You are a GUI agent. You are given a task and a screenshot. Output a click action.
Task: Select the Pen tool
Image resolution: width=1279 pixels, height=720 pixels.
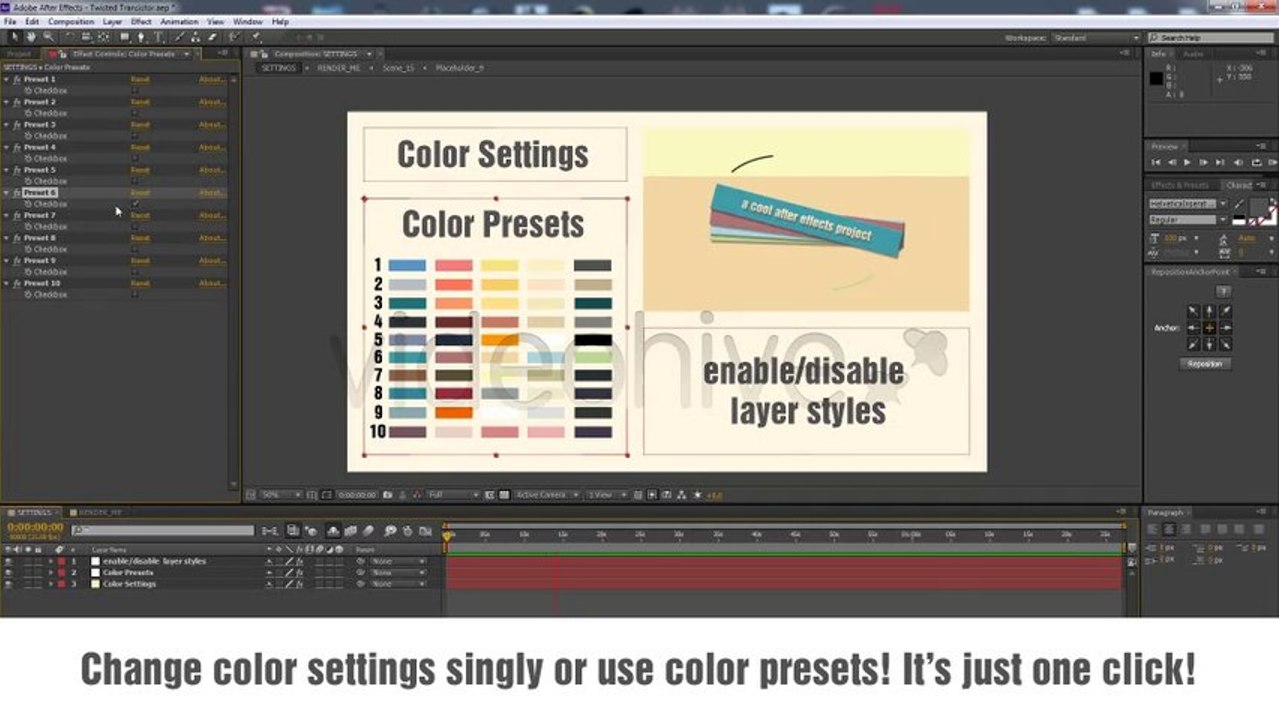(x=141, y=37)
